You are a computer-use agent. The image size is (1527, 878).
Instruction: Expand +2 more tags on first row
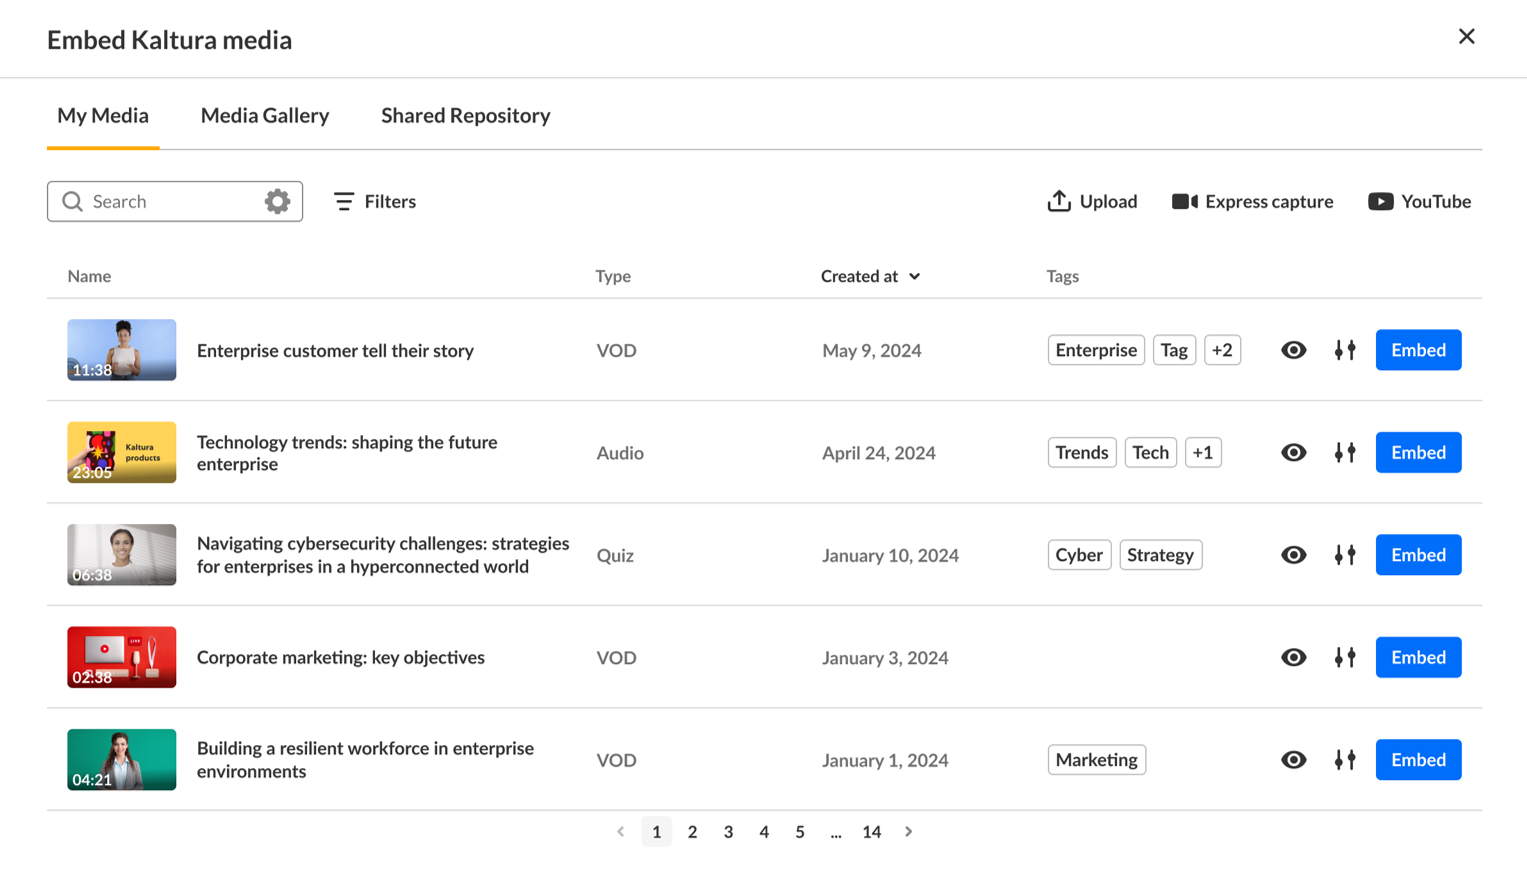click(x=1222, y=350)
